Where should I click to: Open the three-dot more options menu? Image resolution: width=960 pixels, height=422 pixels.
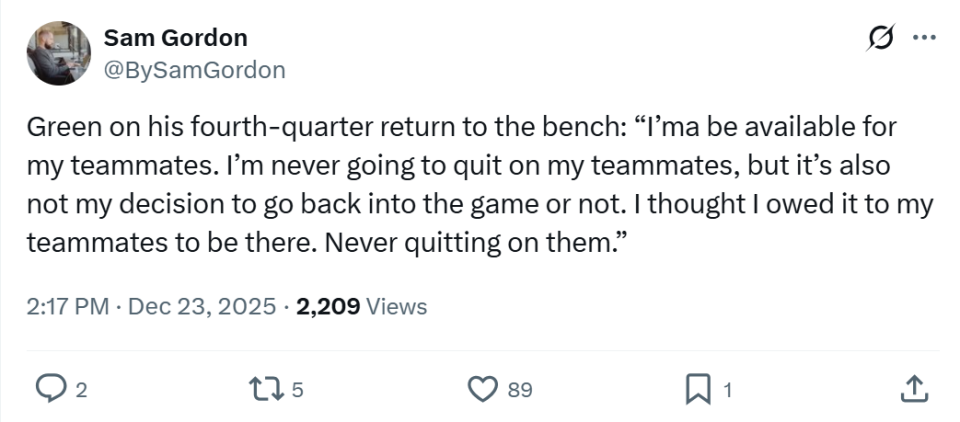924,38
